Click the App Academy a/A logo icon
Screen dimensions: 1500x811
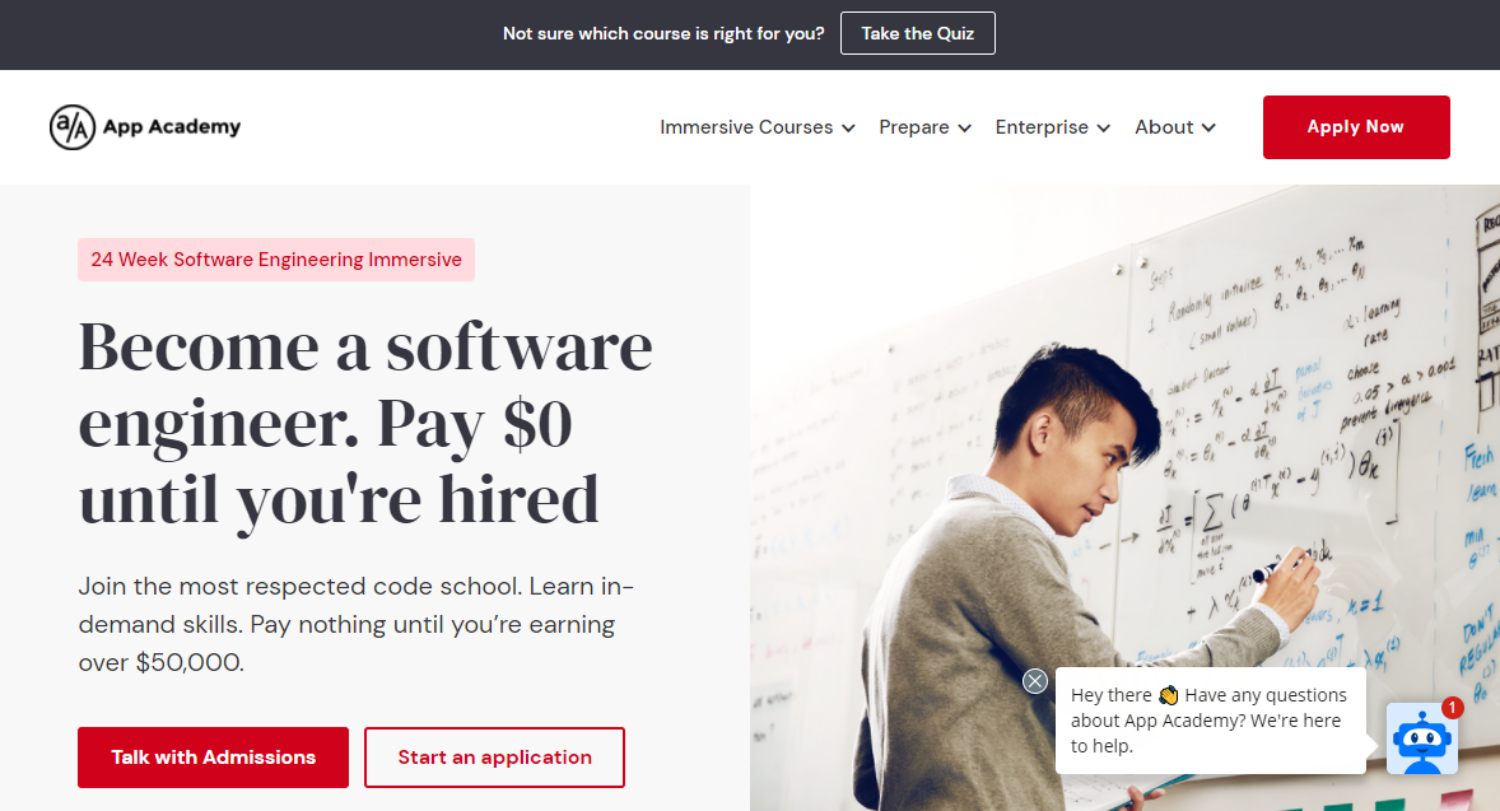click(72, 127)
